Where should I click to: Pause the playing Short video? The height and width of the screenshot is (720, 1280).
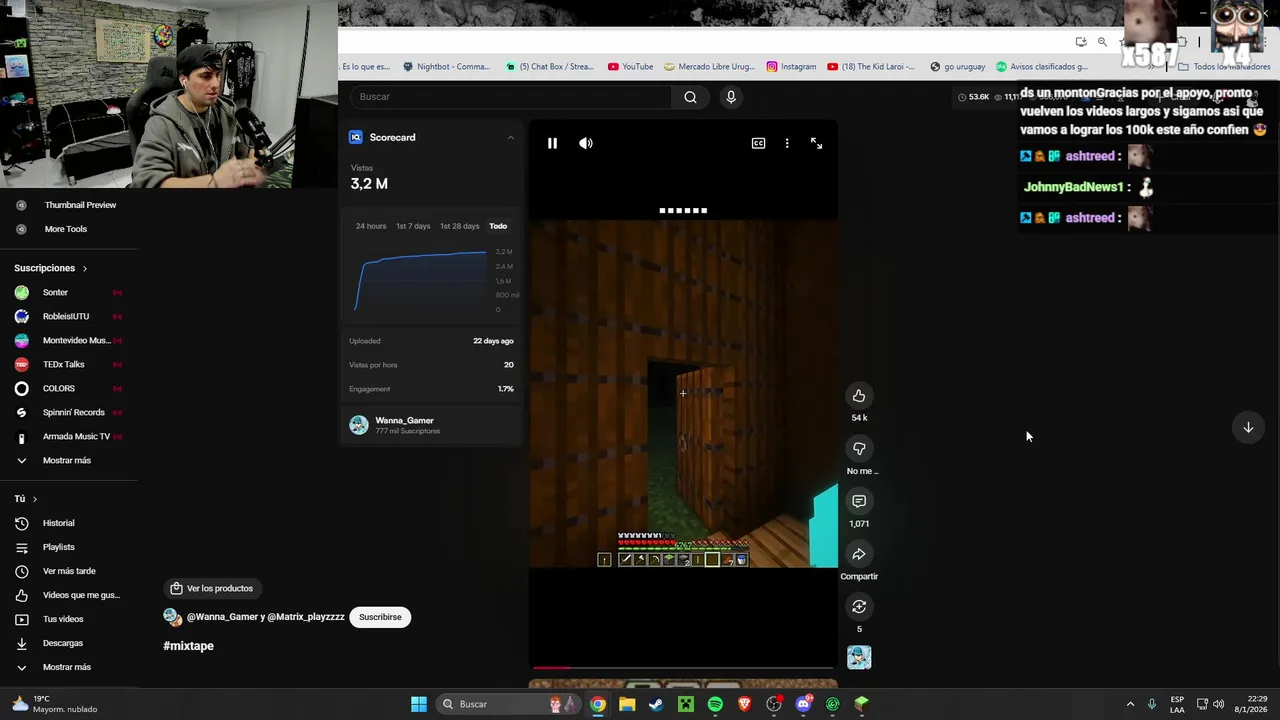click(552, 143)
